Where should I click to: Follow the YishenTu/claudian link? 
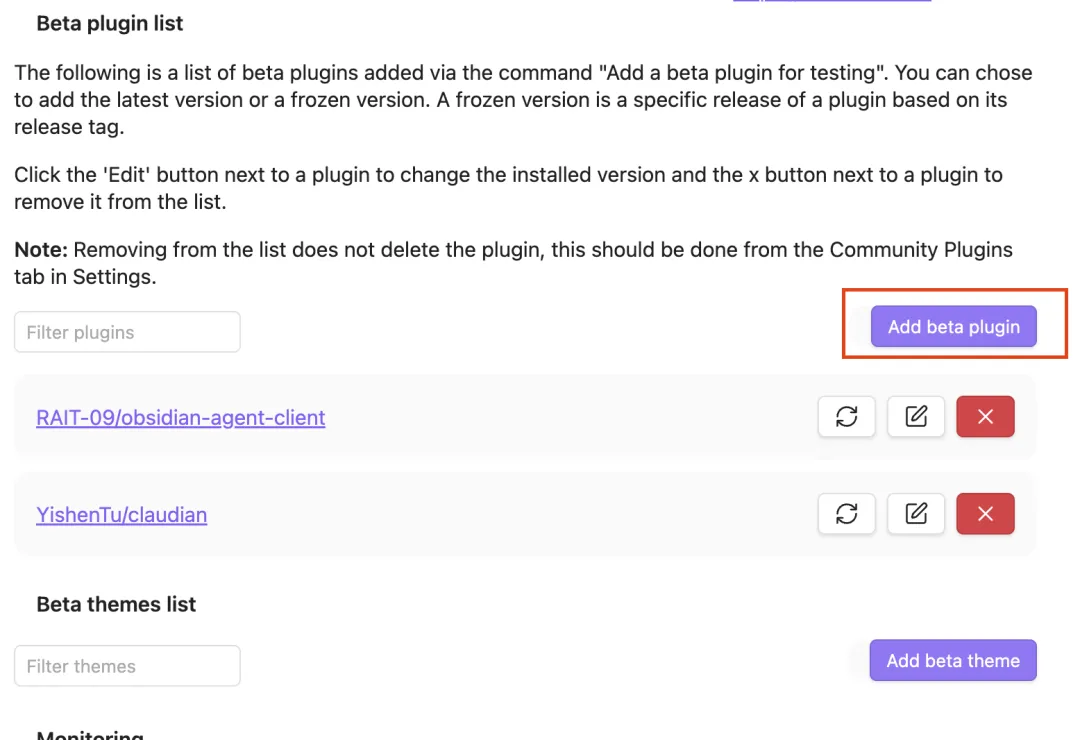122,515
